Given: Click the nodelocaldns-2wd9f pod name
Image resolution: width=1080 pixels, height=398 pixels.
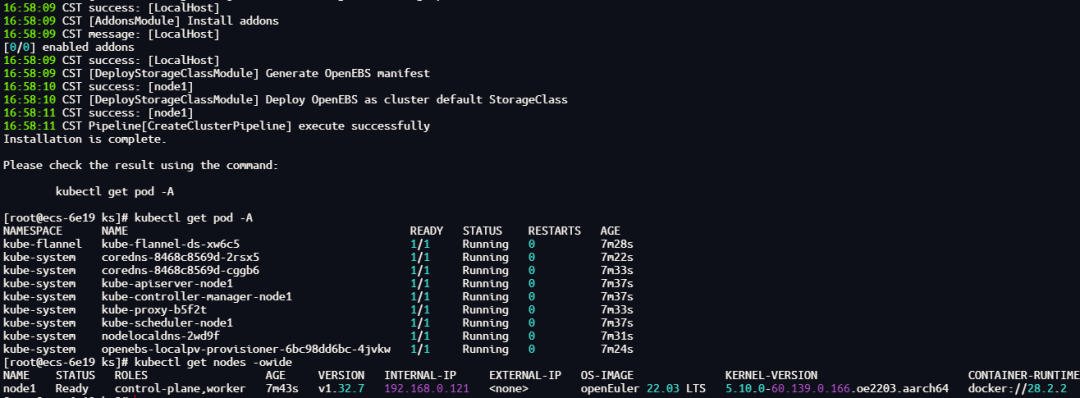Looking at the screenshot, I should coord(160,335).
